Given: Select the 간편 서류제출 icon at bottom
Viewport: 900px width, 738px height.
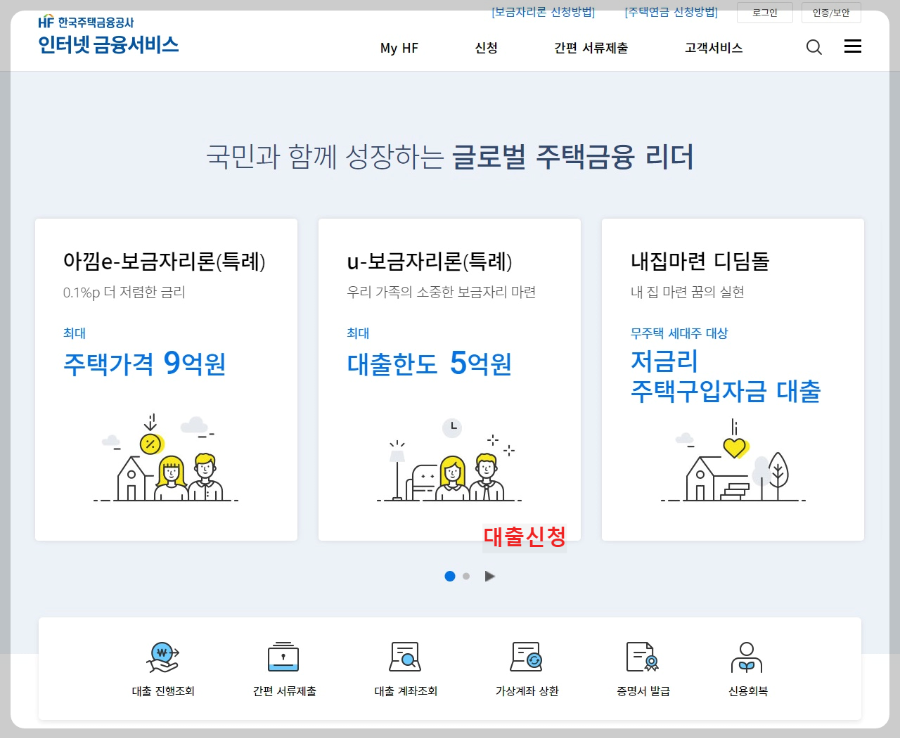Looking at the screenshot, I should (x=285, y=665).
